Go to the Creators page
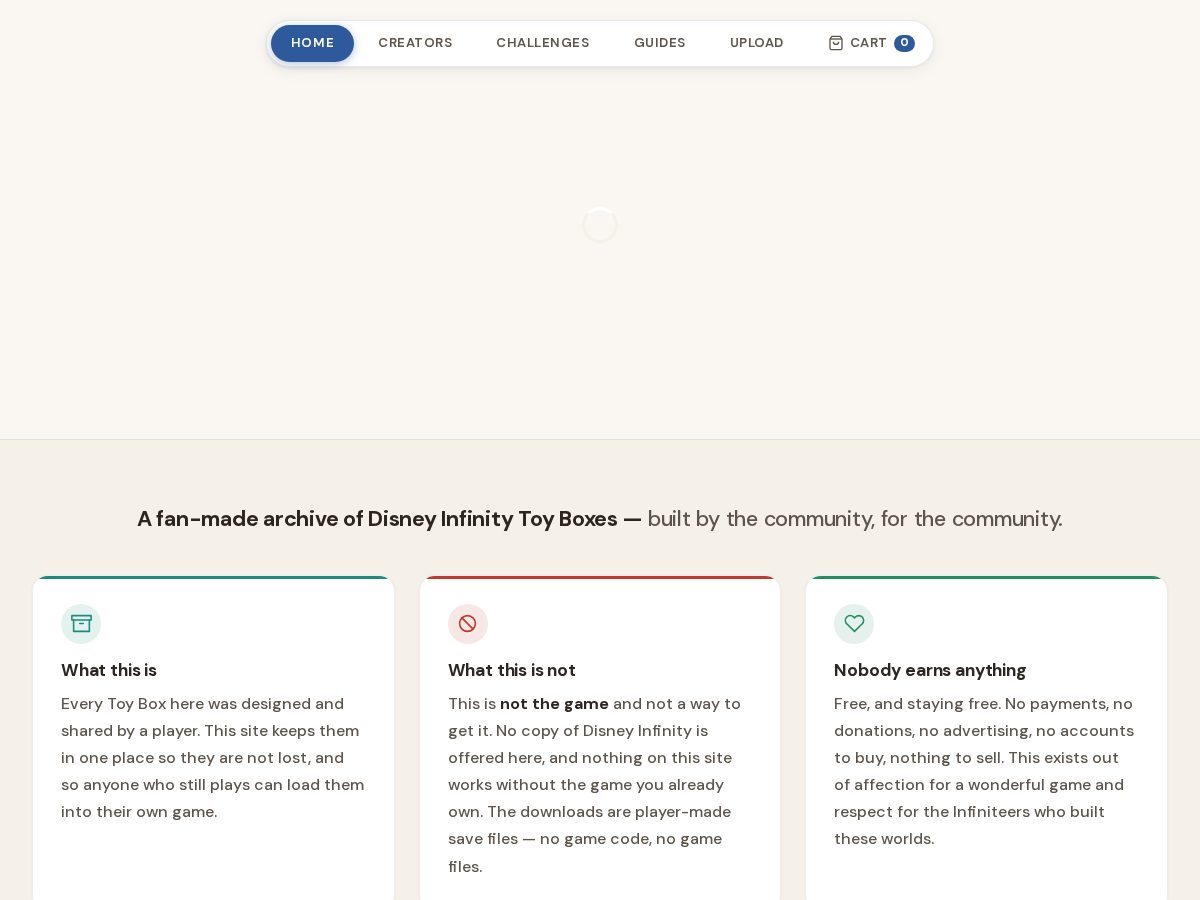Viewport: 1200px width, 900px height. 415,43
